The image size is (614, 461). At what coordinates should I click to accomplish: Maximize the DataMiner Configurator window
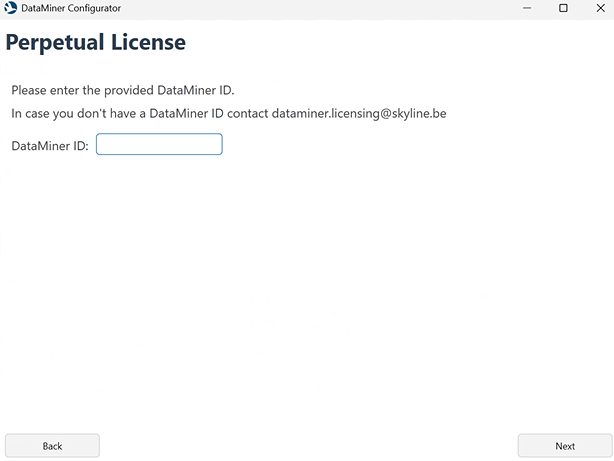click(563, 8)
